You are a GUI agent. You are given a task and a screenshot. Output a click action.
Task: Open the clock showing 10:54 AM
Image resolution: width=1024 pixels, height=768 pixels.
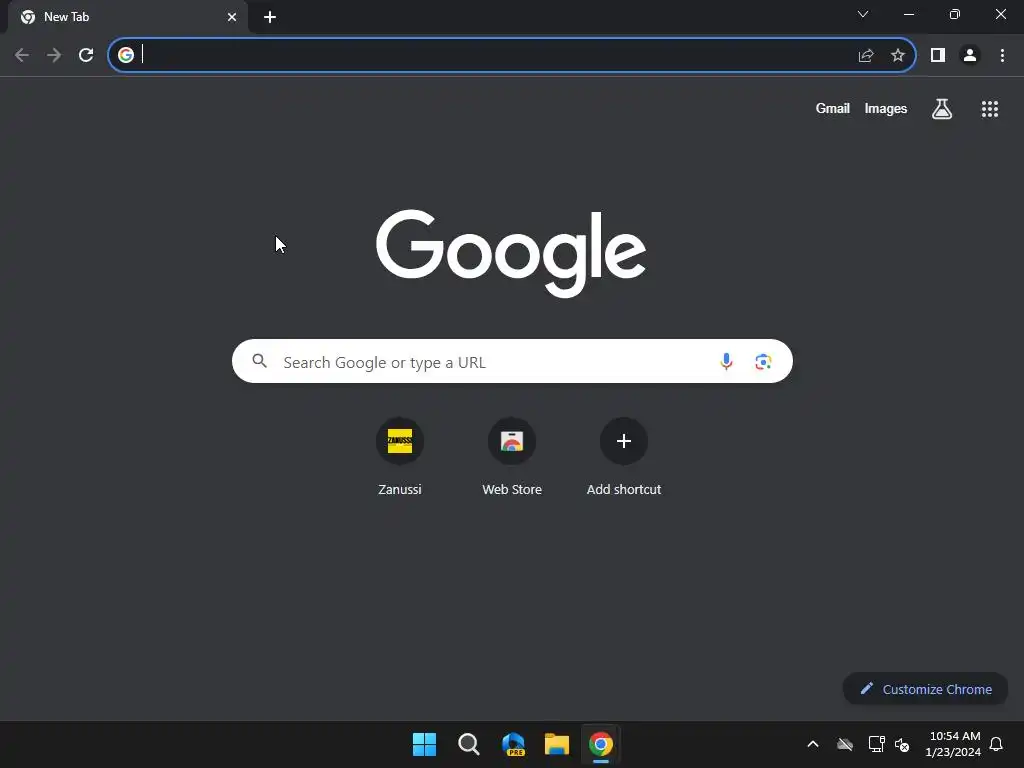point(953,744)
